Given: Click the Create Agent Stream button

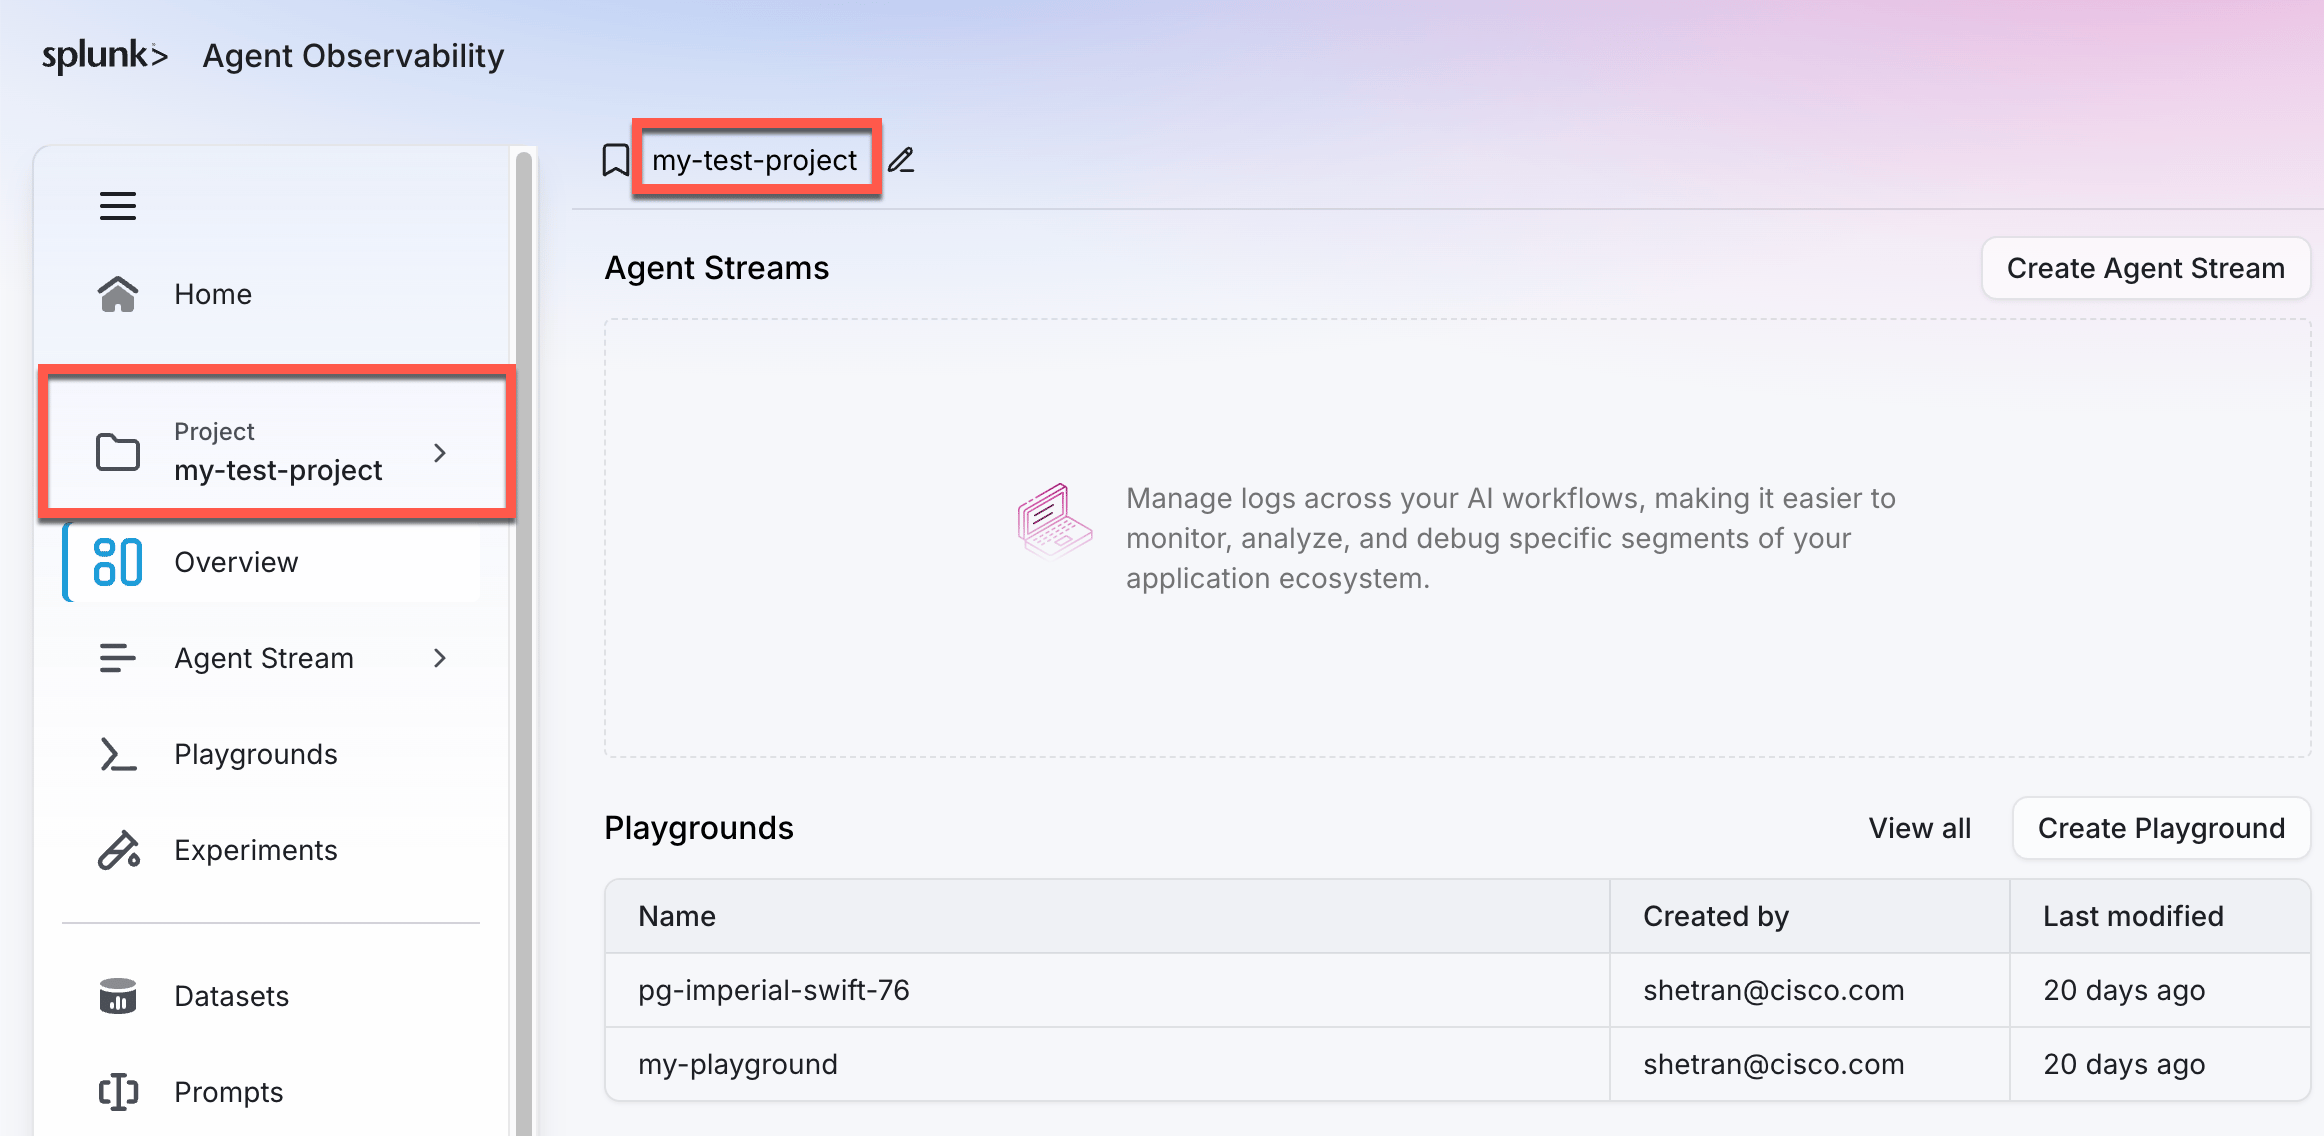Looking at the screenshot, I should pos(2146,268).
